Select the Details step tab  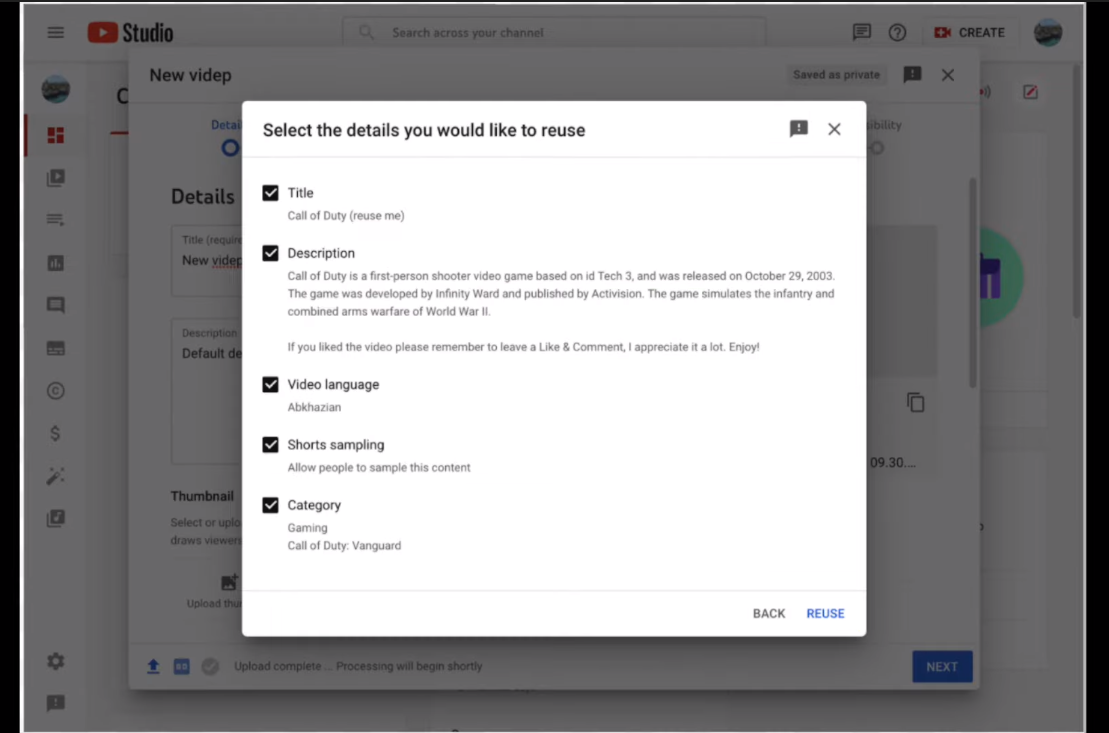pyautogui.click(x=226, y=137)
